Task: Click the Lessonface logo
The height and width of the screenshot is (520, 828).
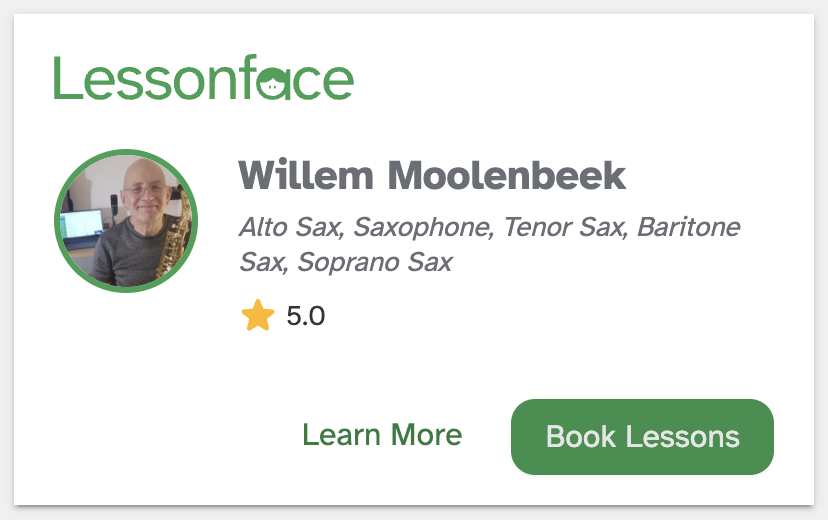Action: 203,78
